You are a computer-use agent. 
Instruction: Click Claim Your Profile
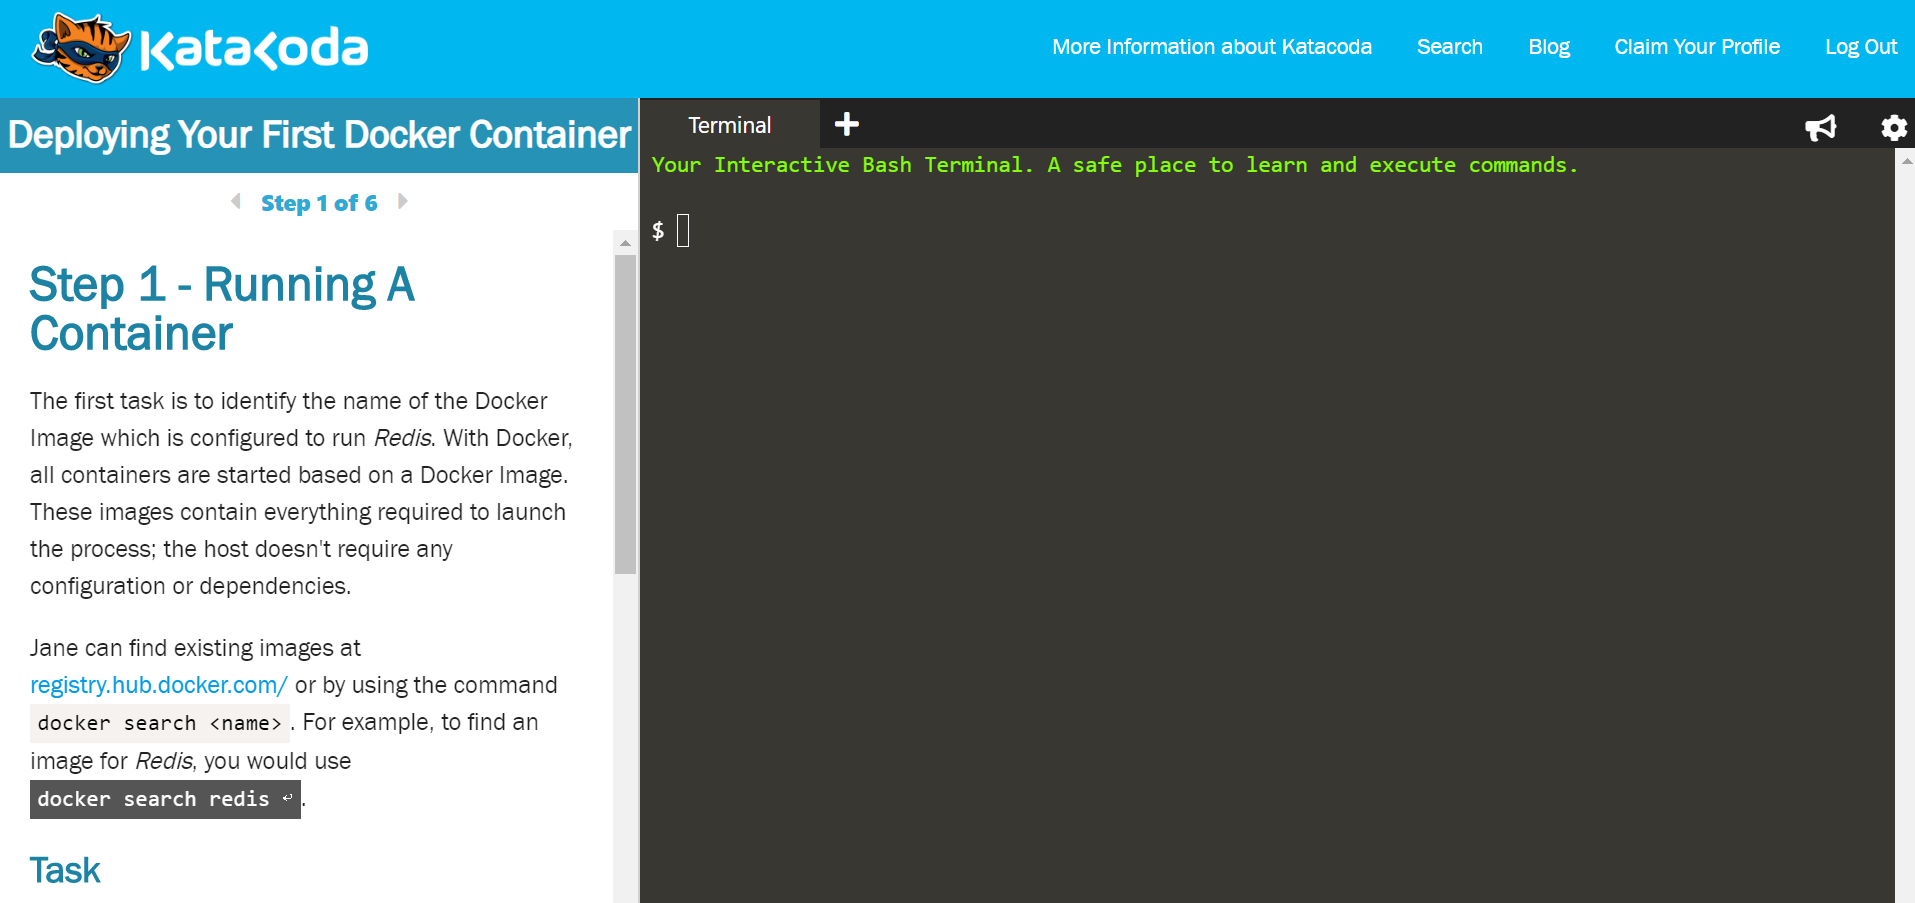pos(1697,47)
